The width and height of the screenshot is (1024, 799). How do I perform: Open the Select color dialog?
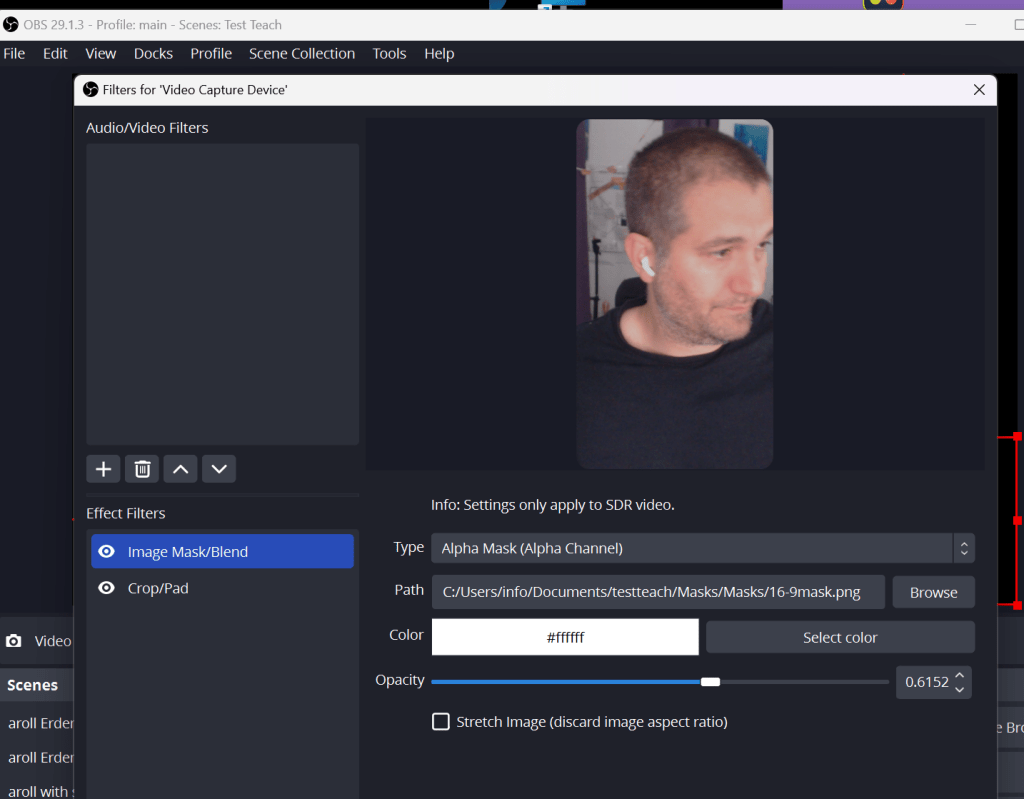click(x=840, y=637)
